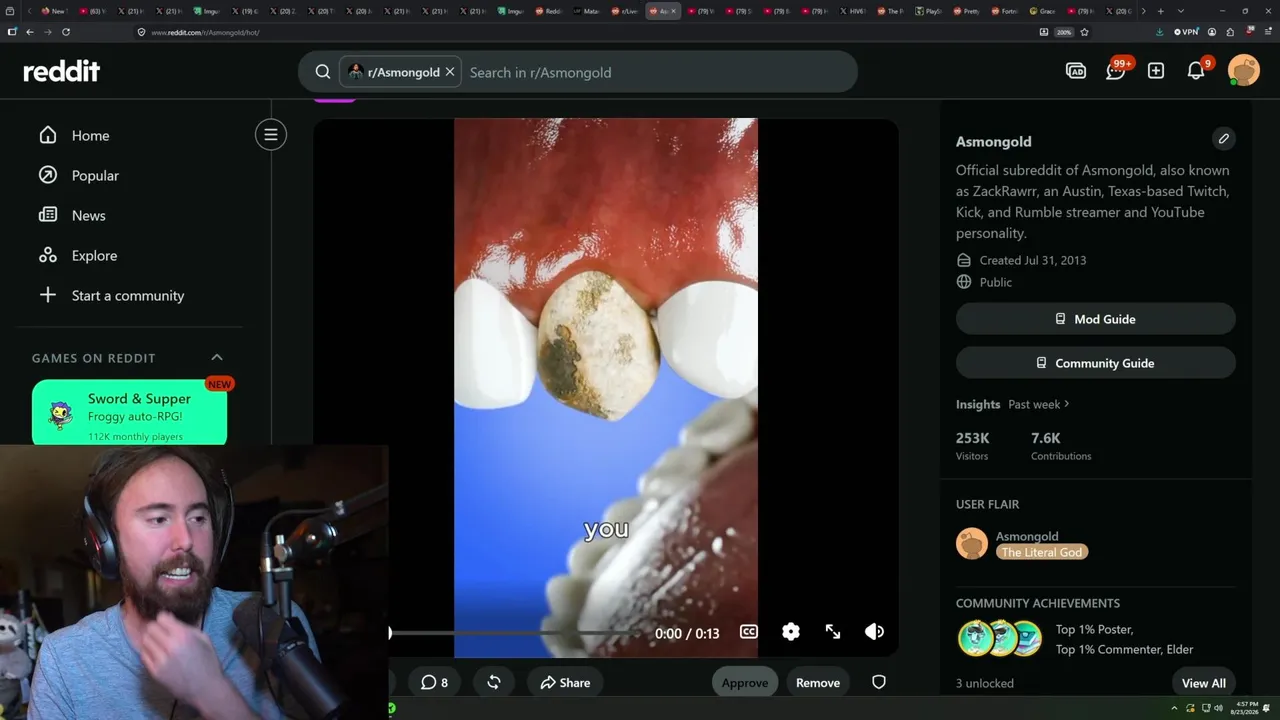This screenshot has height=720, width=1280.
Task: Open the taskbar clock and date
Action: tap(1246, 708)
